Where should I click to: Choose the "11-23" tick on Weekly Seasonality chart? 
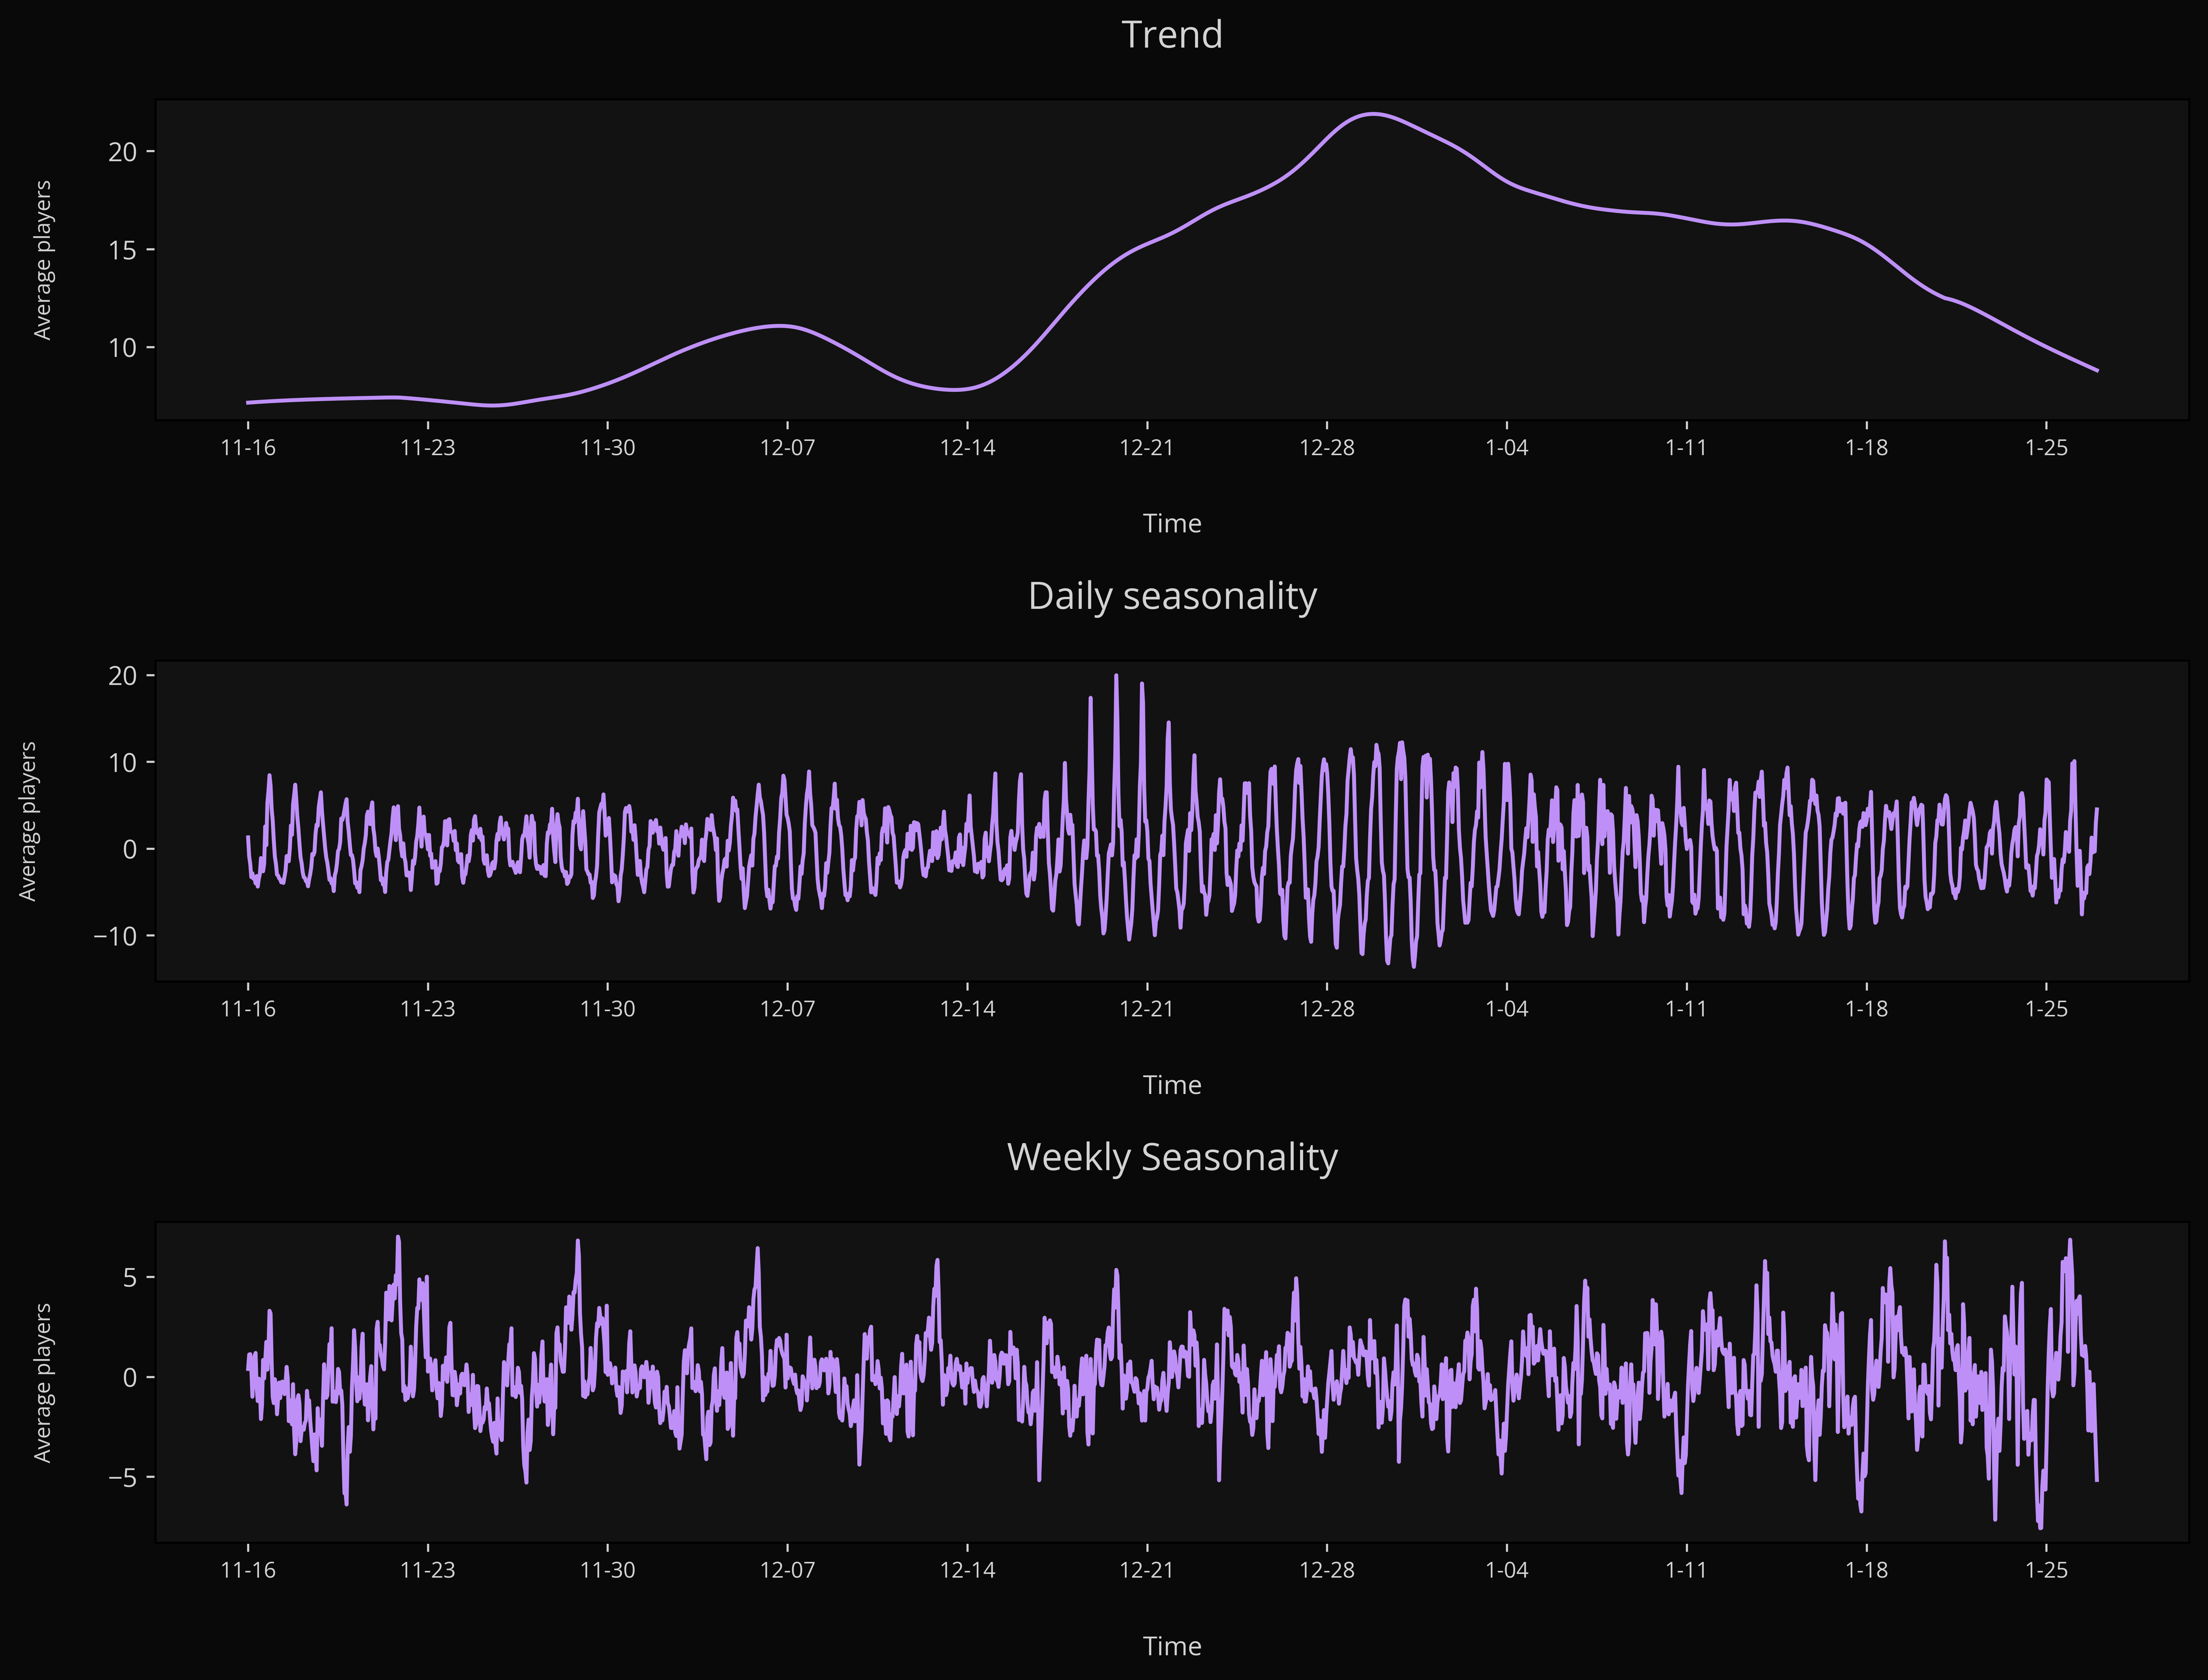[x=428, y=1570]
